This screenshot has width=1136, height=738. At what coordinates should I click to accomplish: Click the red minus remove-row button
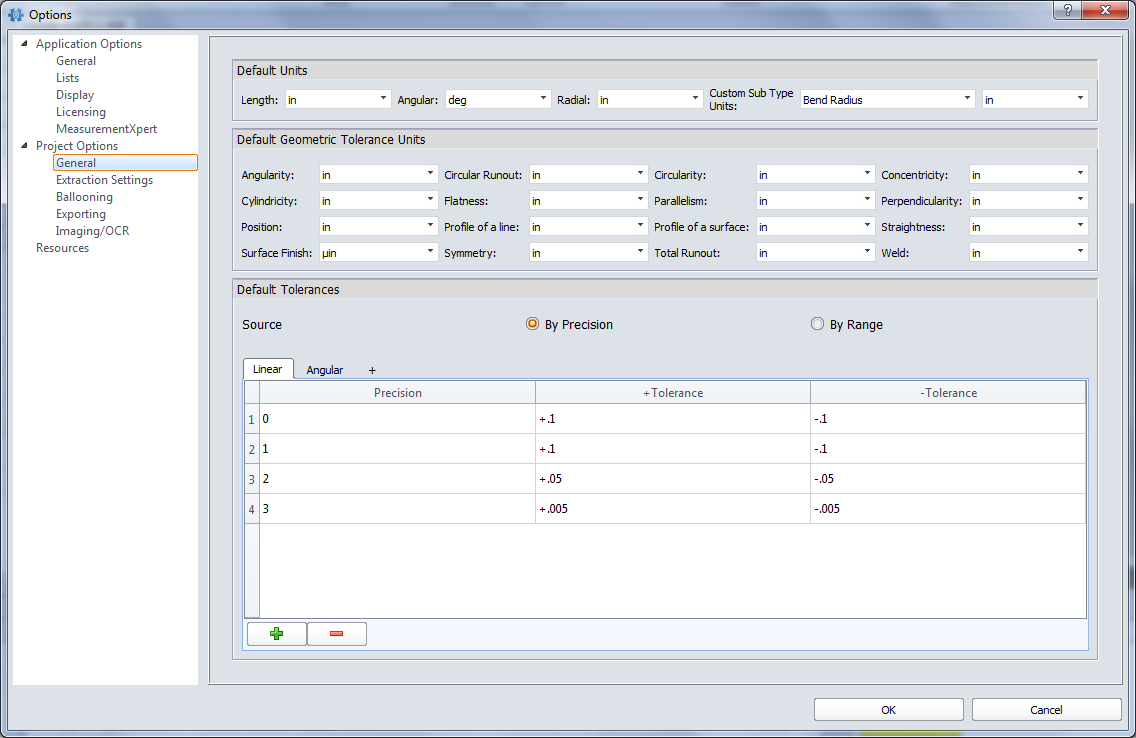point(337,634)
